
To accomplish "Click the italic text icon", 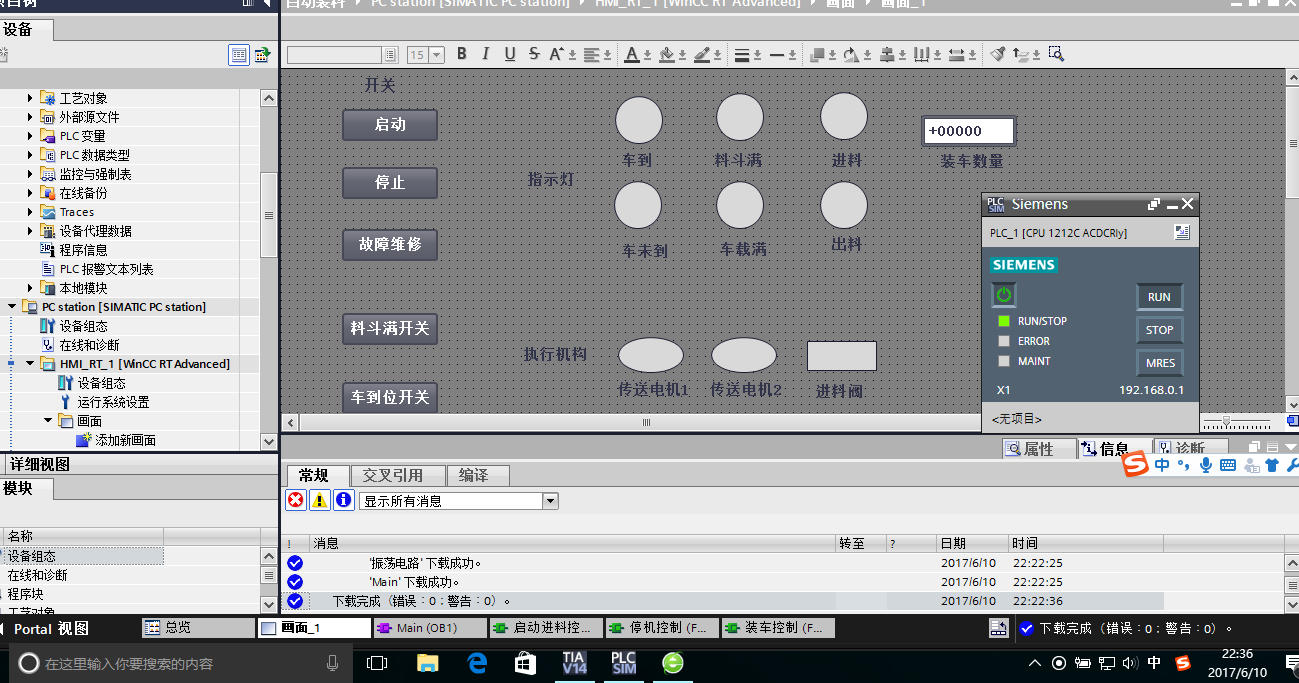I will (486, 54).
